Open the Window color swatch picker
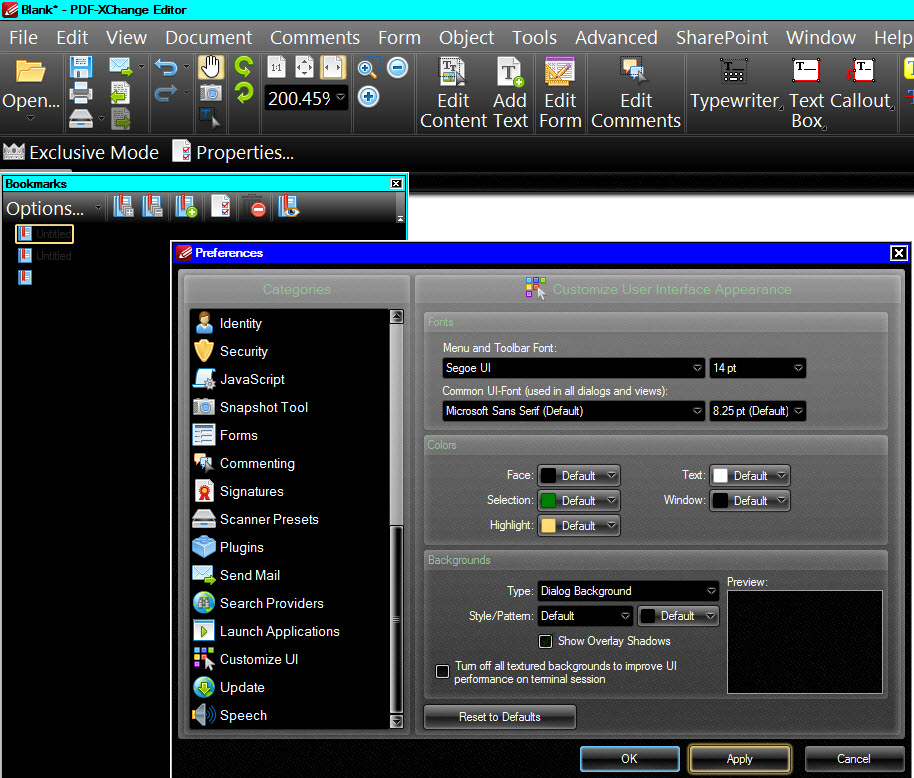 [750, 501]
